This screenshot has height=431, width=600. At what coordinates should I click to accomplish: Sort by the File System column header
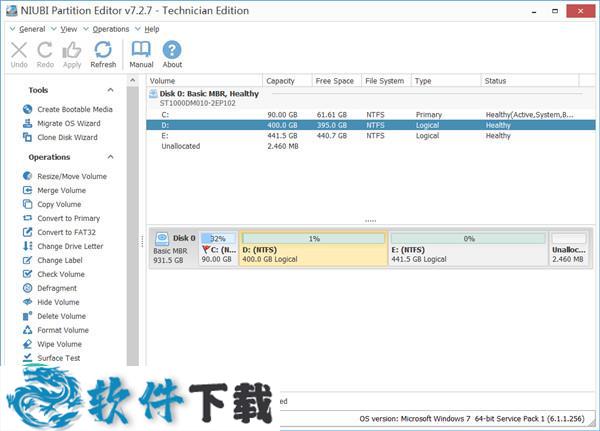tap(386, 81)
